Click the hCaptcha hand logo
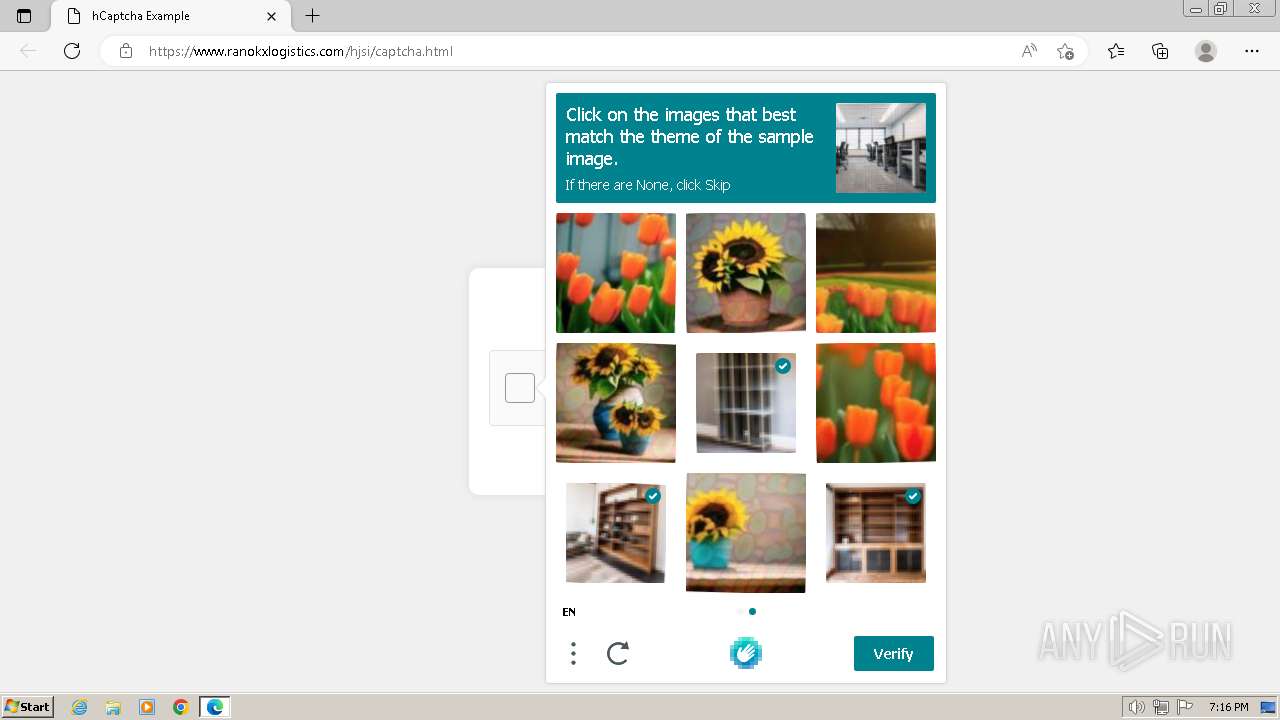1280x720 pixels. point(746,654)
